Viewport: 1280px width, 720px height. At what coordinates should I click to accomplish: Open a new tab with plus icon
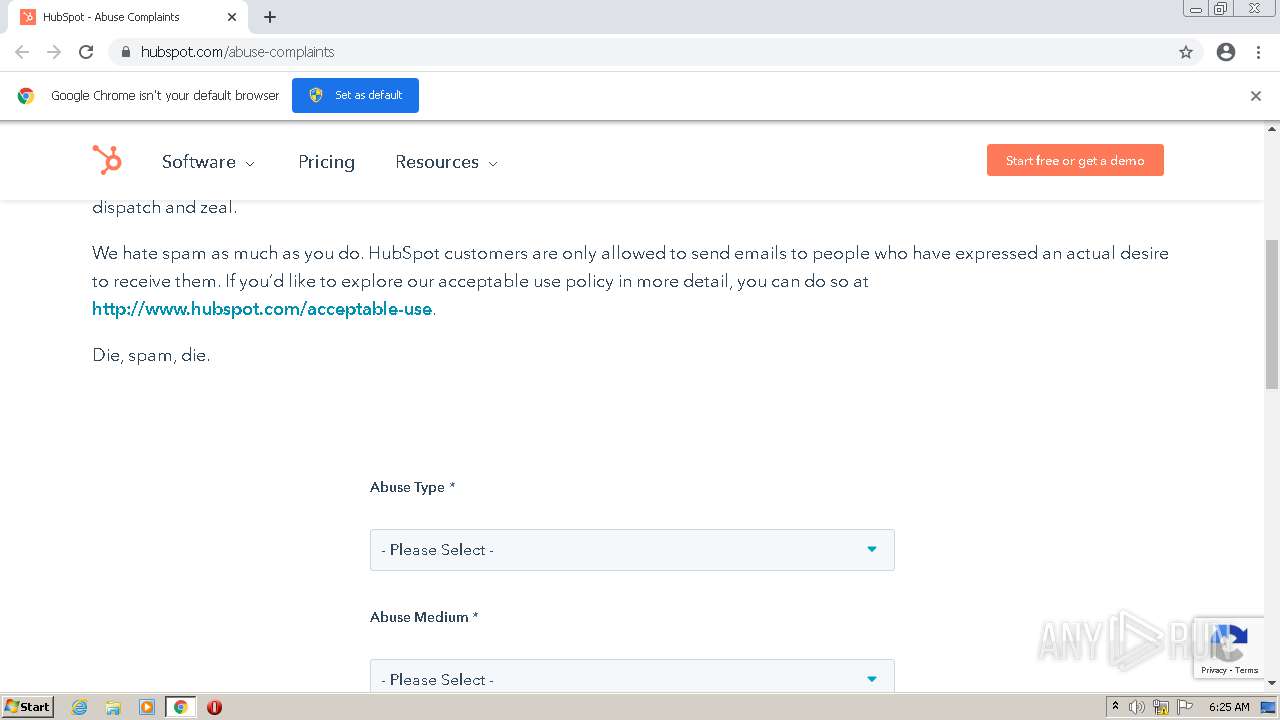tap(270, 17)
